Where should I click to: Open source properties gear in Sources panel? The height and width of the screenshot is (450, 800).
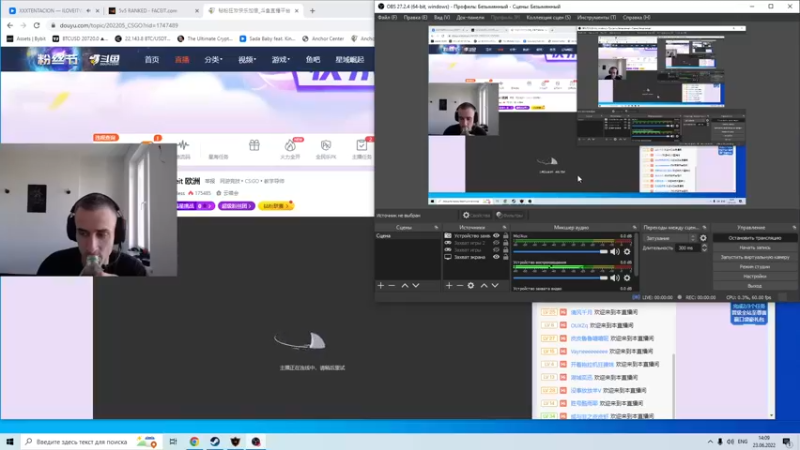coord(471,286)
